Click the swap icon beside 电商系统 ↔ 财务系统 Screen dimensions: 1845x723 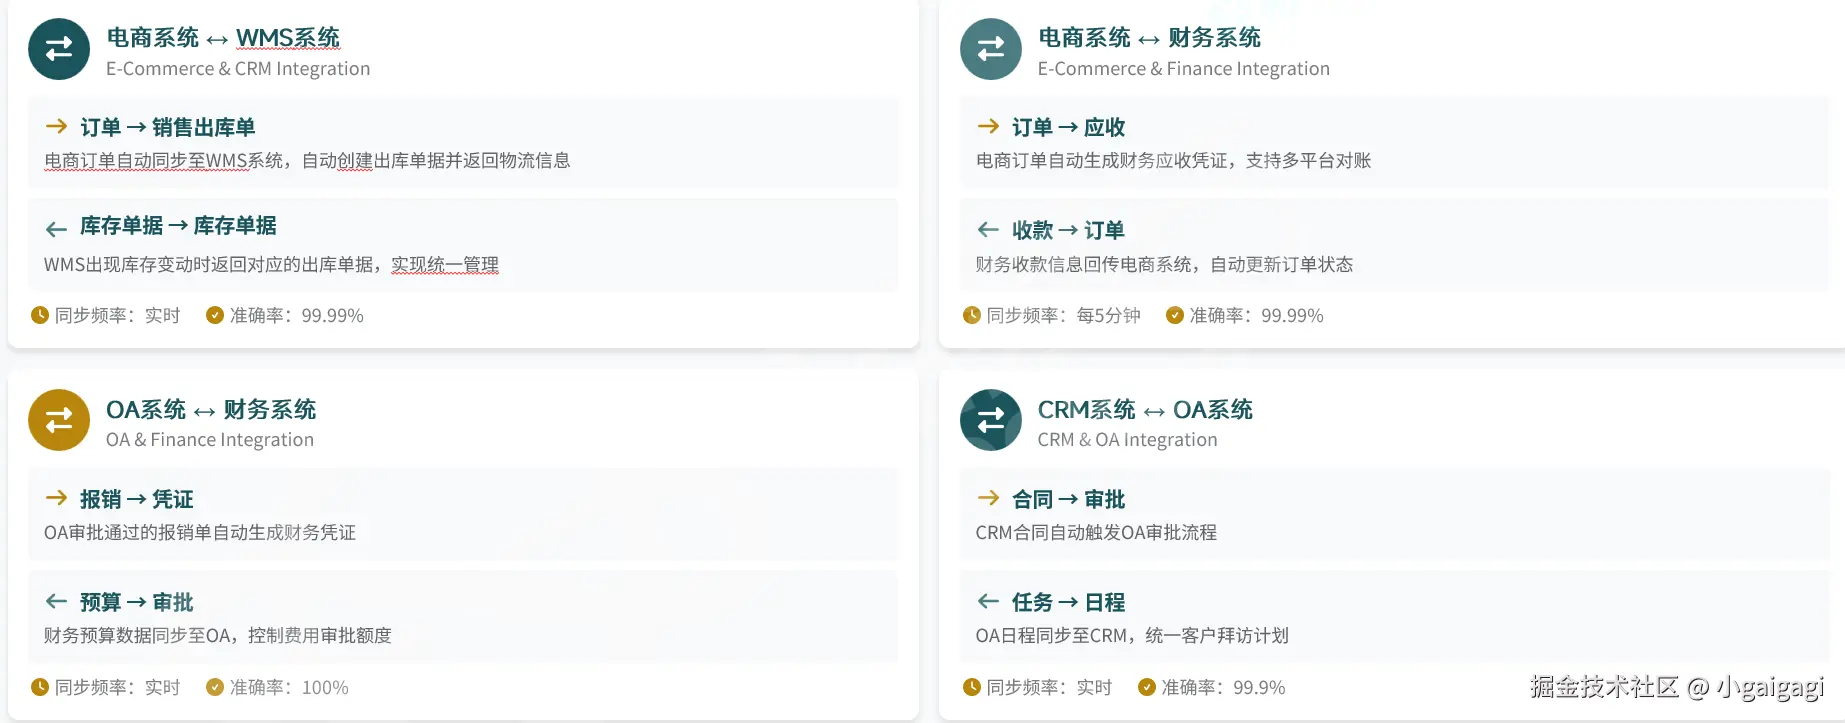point(991,49)
